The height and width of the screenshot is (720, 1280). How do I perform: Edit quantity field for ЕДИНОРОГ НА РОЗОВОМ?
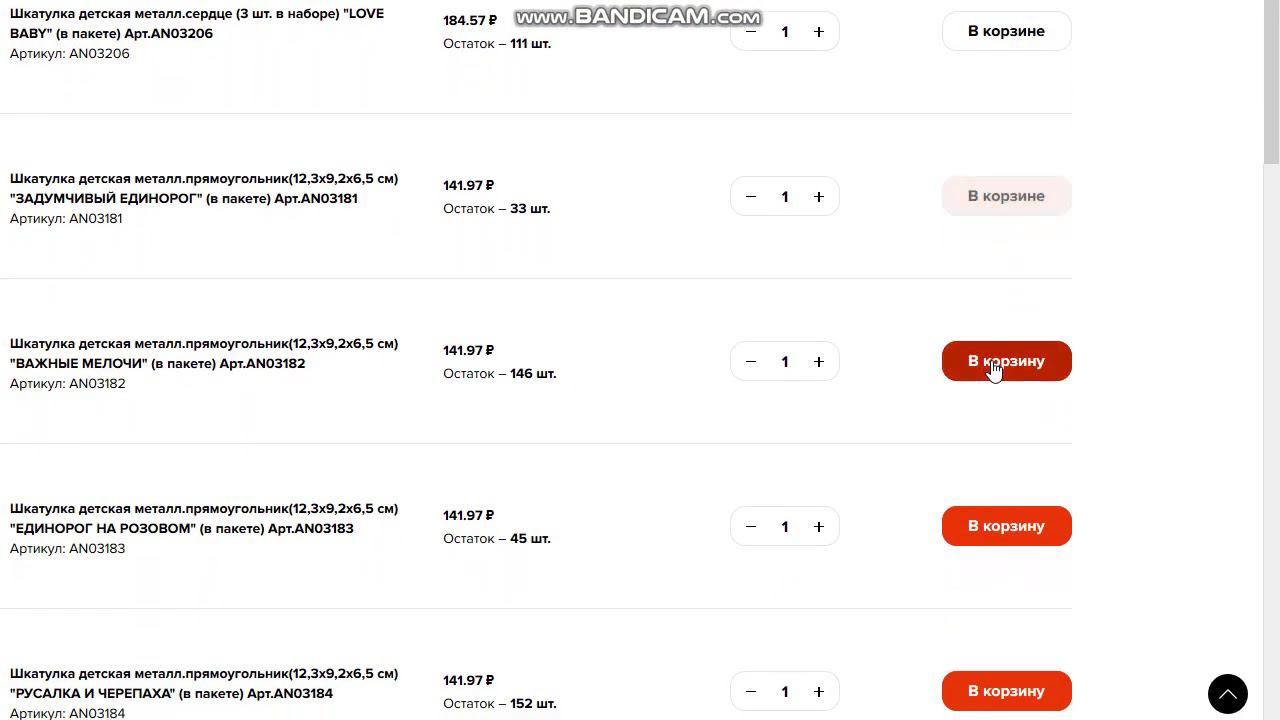click(785, 527)
